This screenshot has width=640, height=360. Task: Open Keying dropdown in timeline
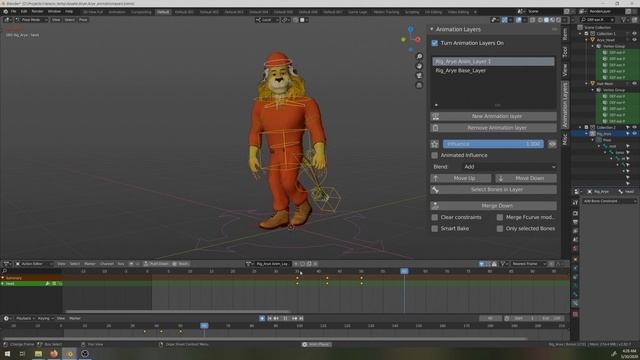click(45, 318)
